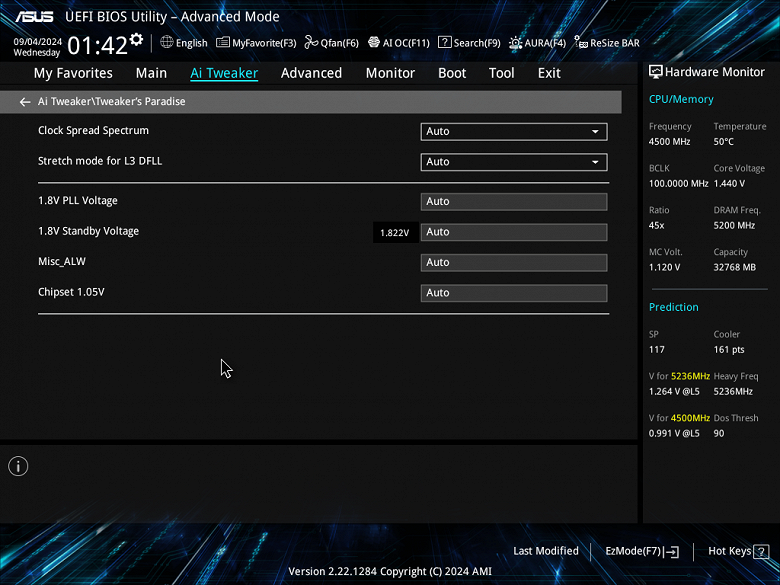Screen dimensions: 780x585
Task: Click the Stretch mode for L3 DFLL label
Action: 100,161
